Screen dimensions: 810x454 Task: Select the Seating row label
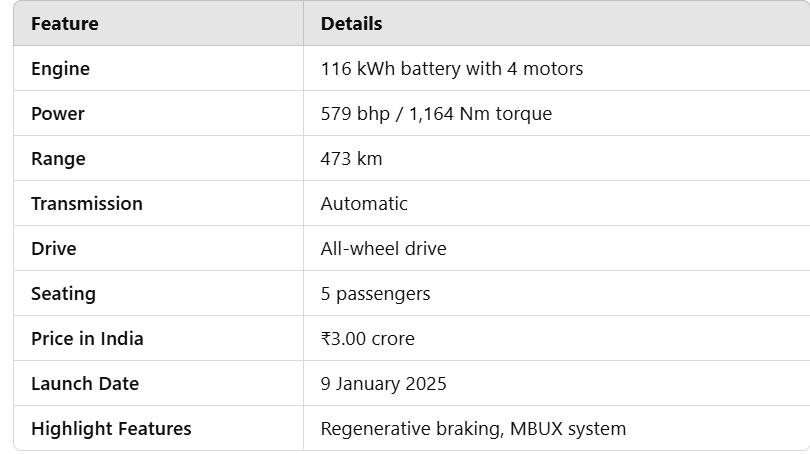[x=63, y=293]
